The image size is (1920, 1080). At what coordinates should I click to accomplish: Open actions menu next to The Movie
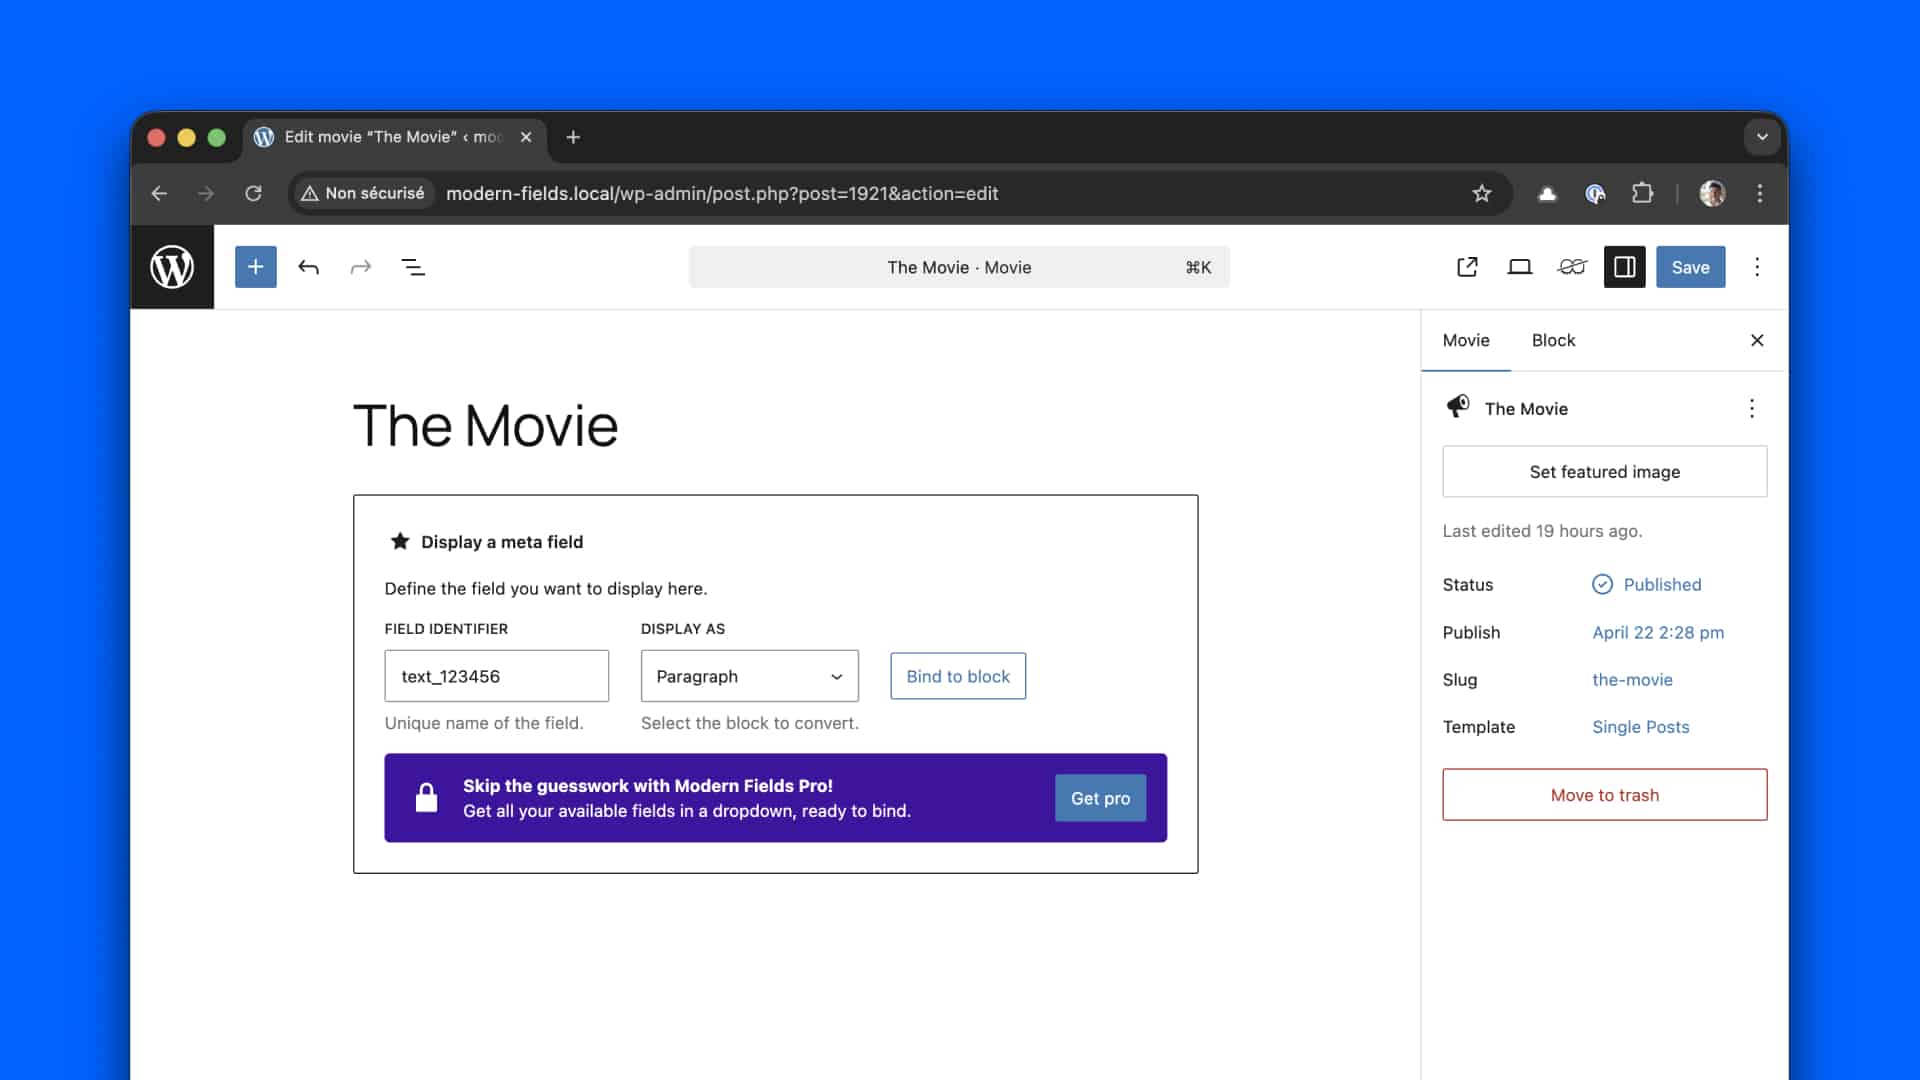point(1752,408)
